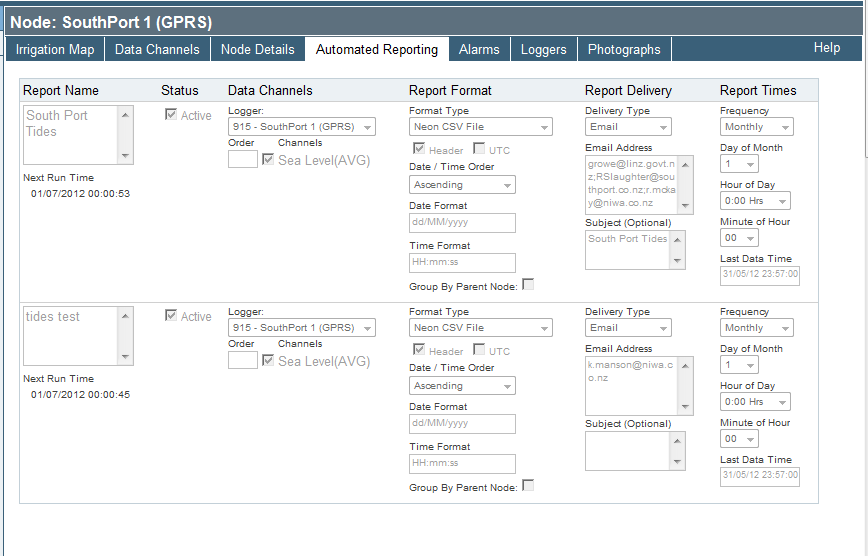Toggle Active checkbox for South Port Tides
This screenshot has height=556, width=868.
171,115
